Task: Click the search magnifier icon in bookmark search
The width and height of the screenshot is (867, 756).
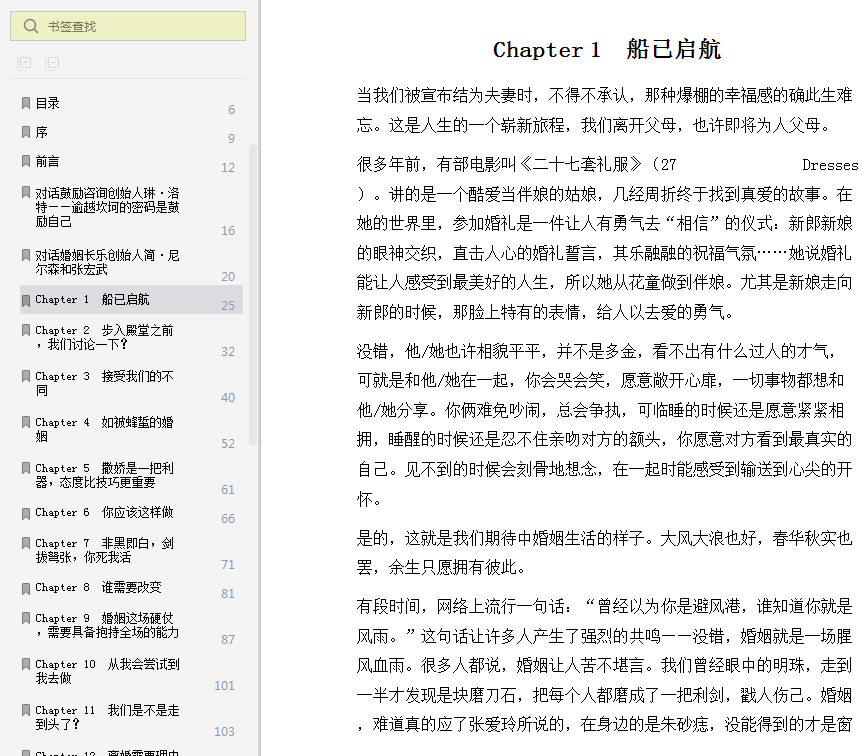Action: click(31, 26)
